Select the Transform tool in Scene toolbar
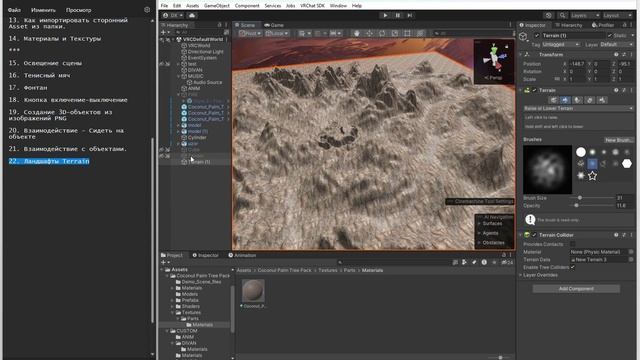Viewport: 640px width, 360px height. 420,33
